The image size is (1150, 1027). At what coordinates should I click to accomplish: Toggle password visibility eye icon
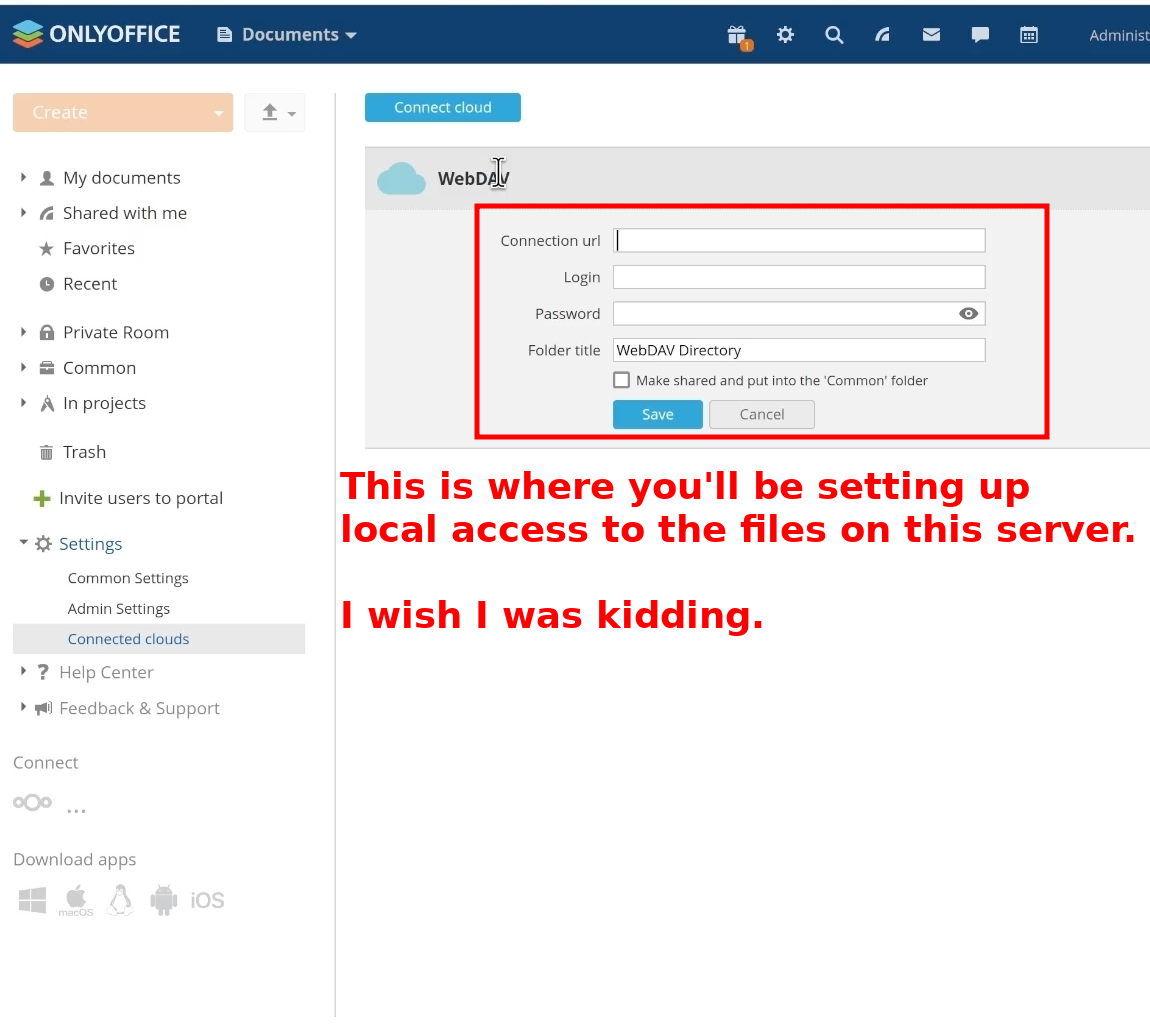pos(968,314)
